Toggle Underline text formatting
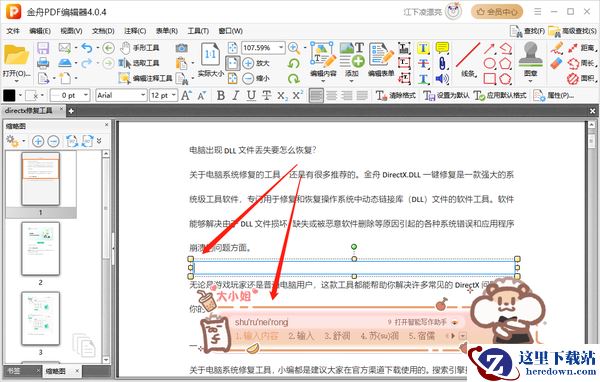Screen dimensions: 600x382 251,95
